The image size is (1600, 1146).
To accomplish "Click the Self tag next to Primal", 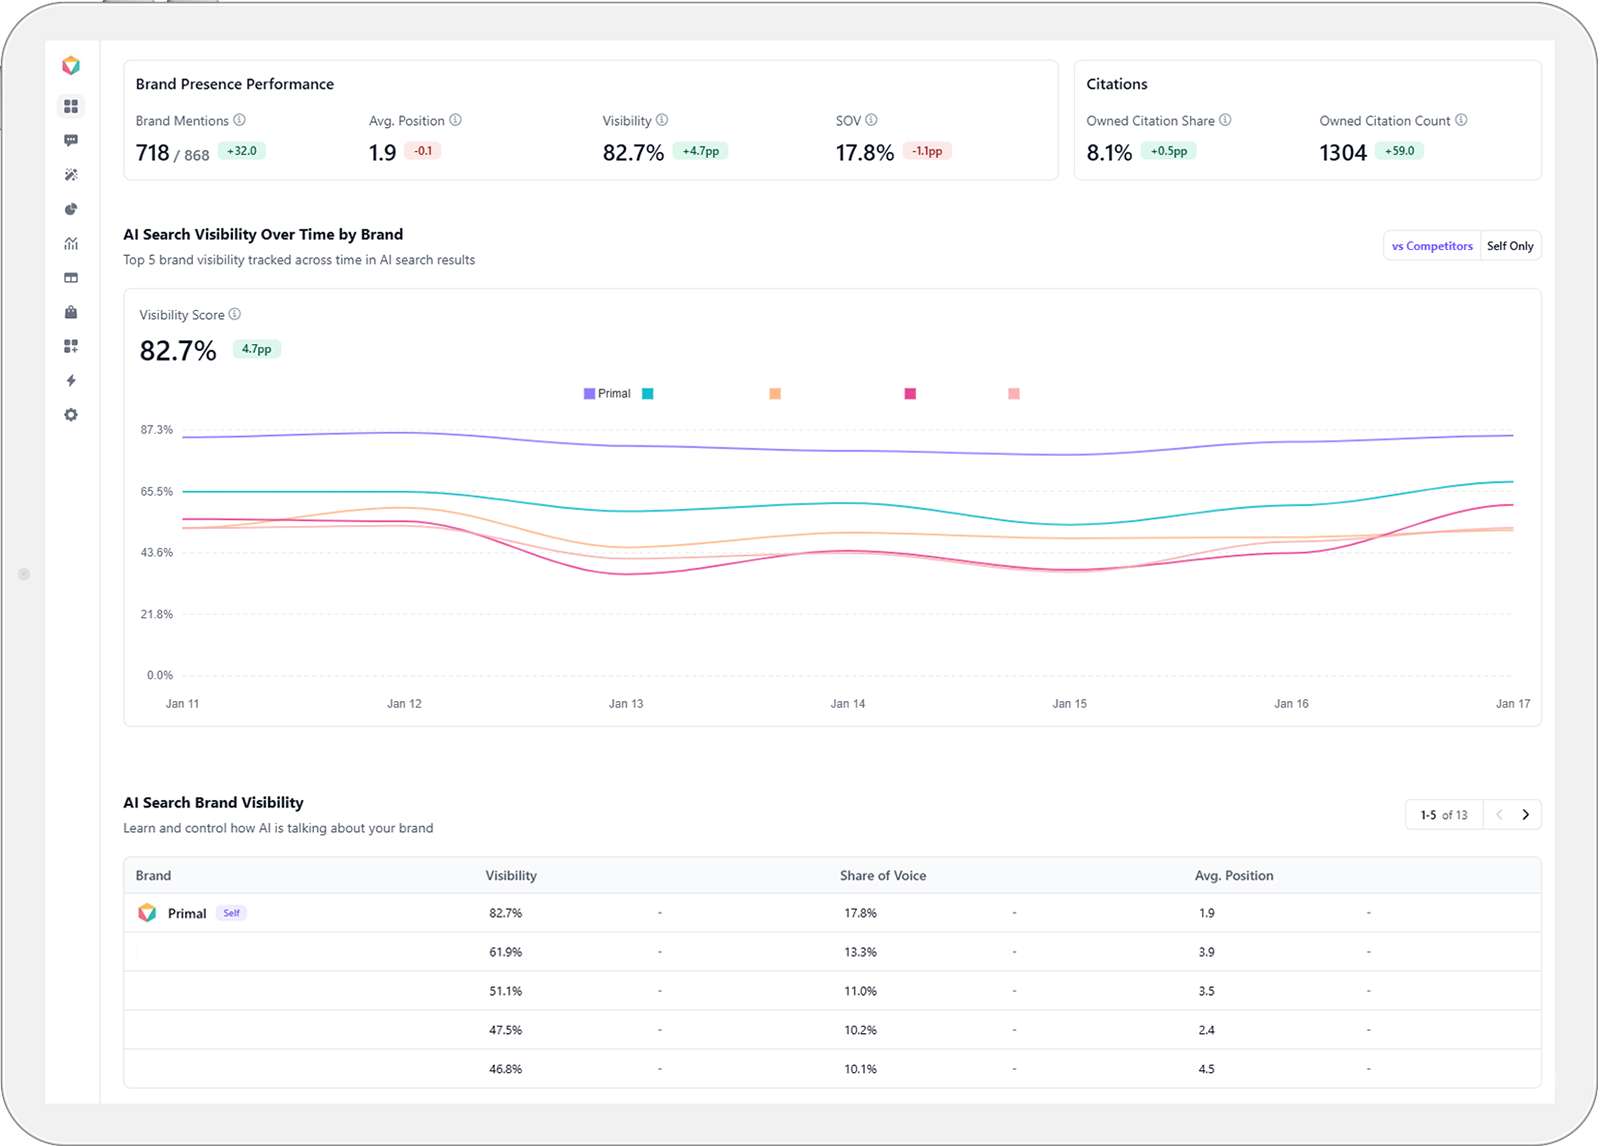I will [x=231, y=913].
